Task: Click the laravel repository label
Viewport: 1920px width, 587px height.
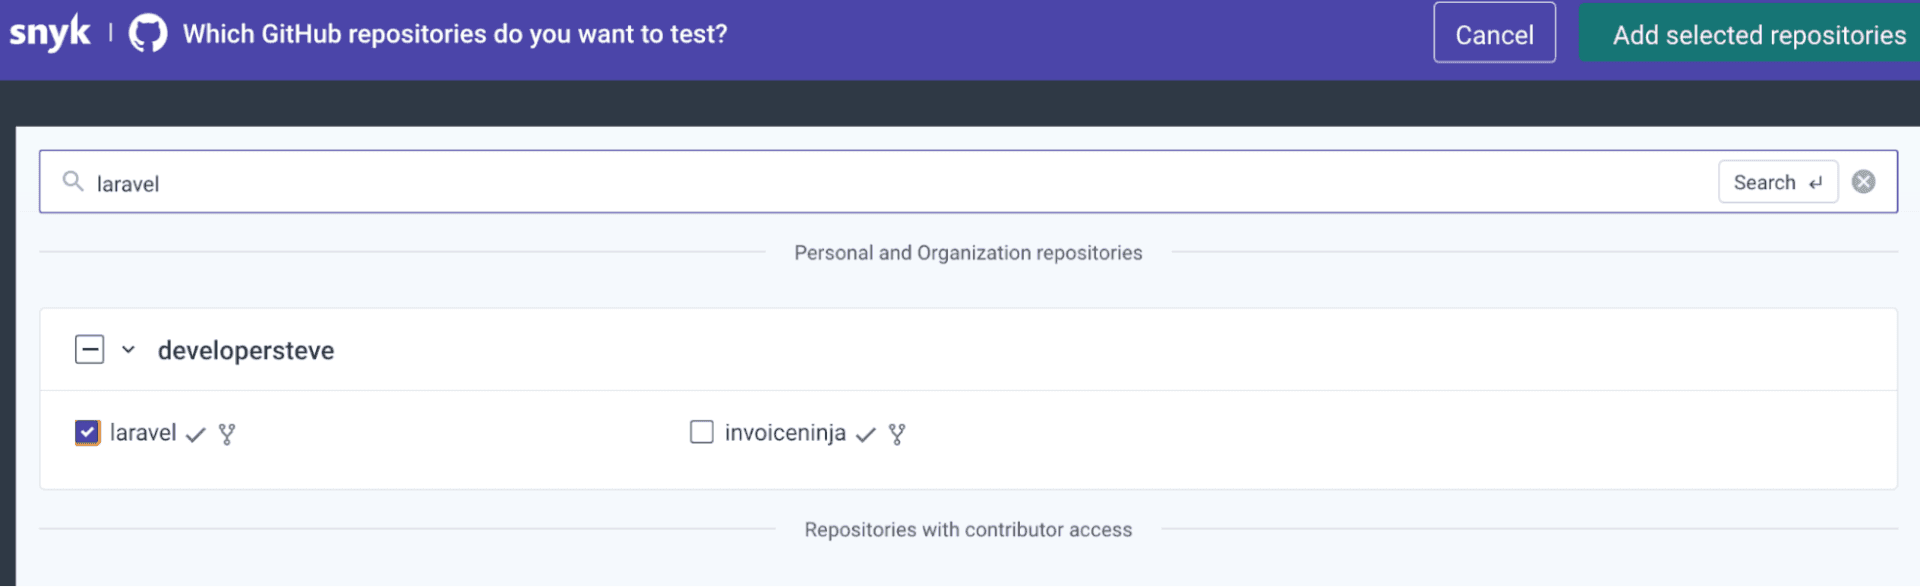Action: click(143, 433)
